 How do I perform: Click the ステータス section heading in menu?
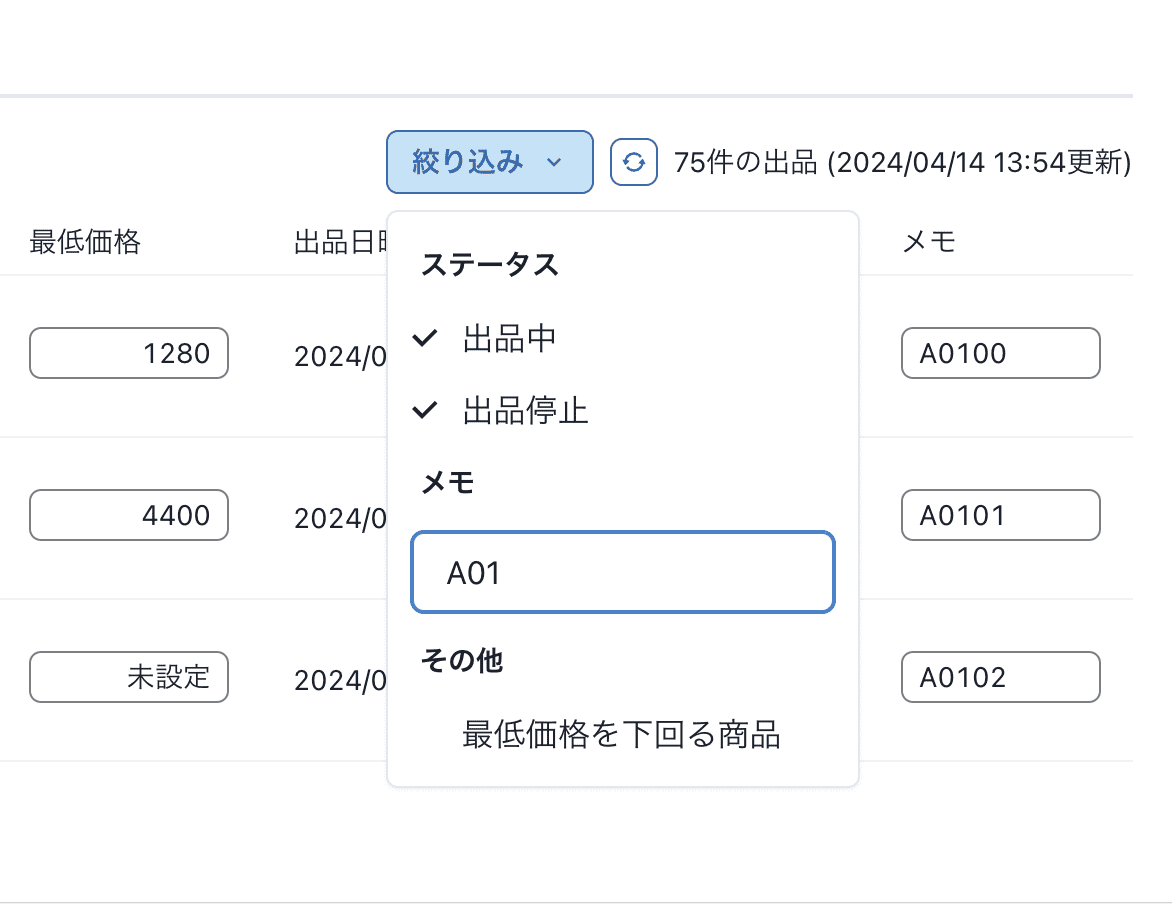click(x=489, y=265)
